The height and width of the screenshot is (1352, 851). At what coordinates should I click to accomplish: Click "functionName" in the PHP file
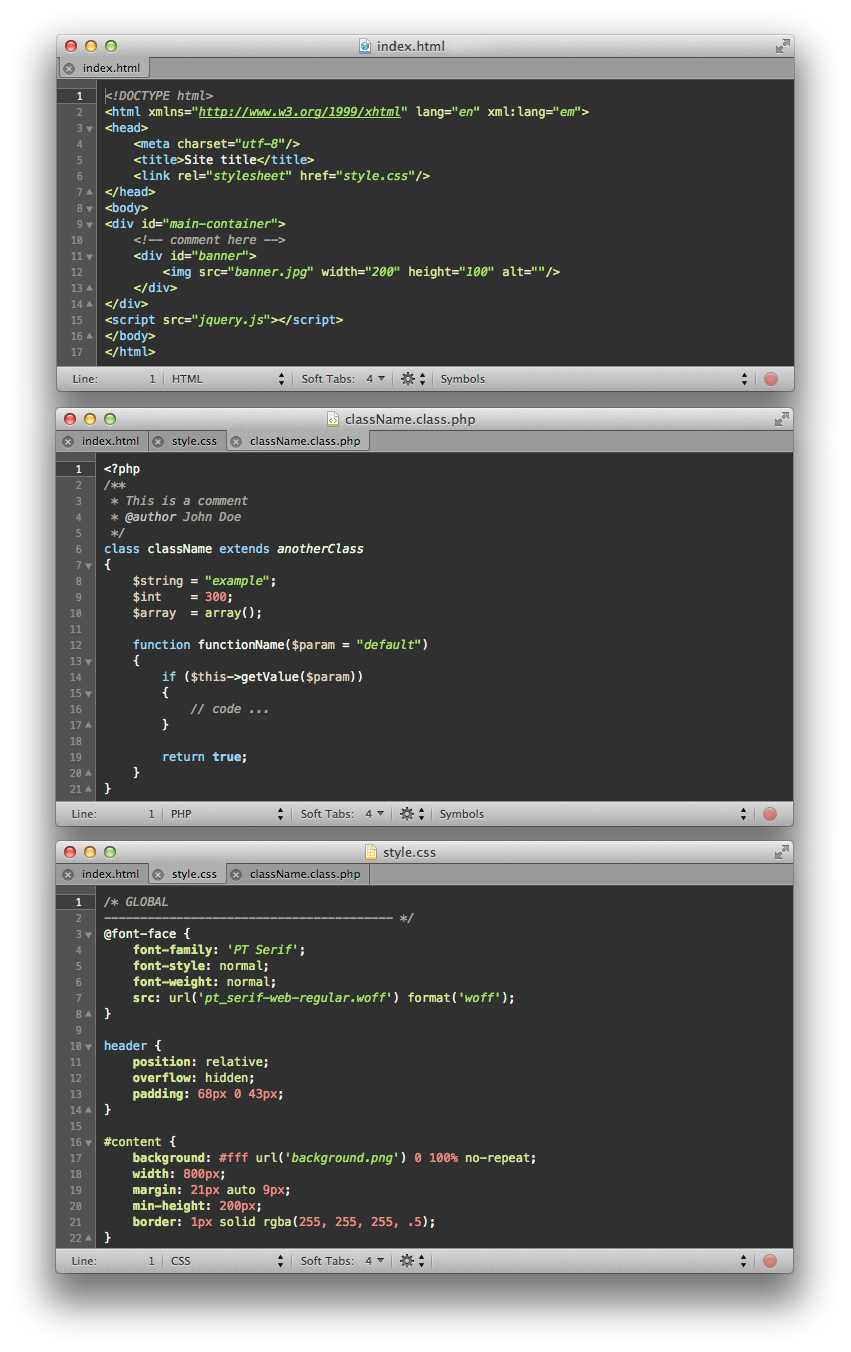pos(241,645)
